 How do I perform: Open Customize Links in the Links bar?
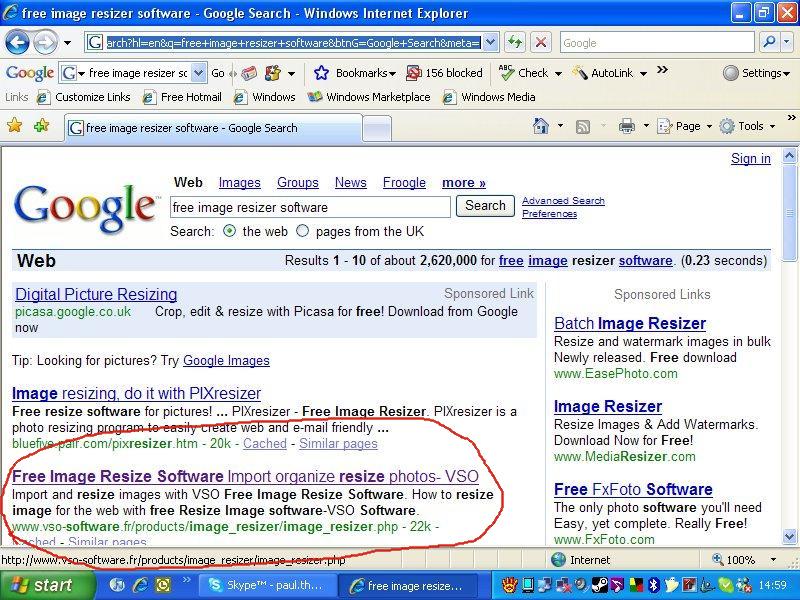tap(84, 97)
